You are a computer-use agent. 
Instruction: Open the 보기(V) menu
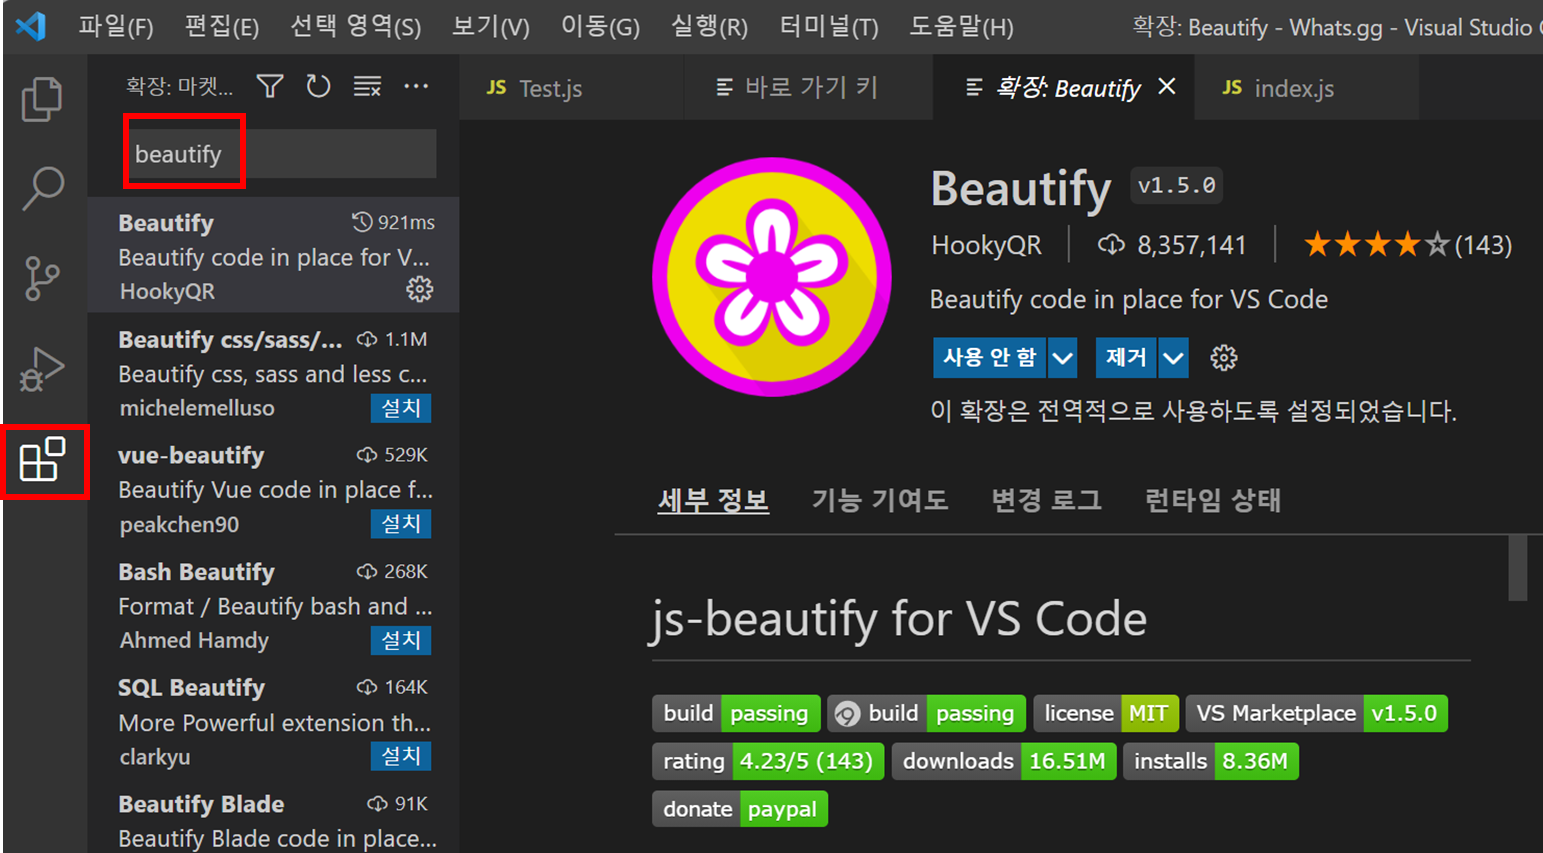[x=490, y=27]
